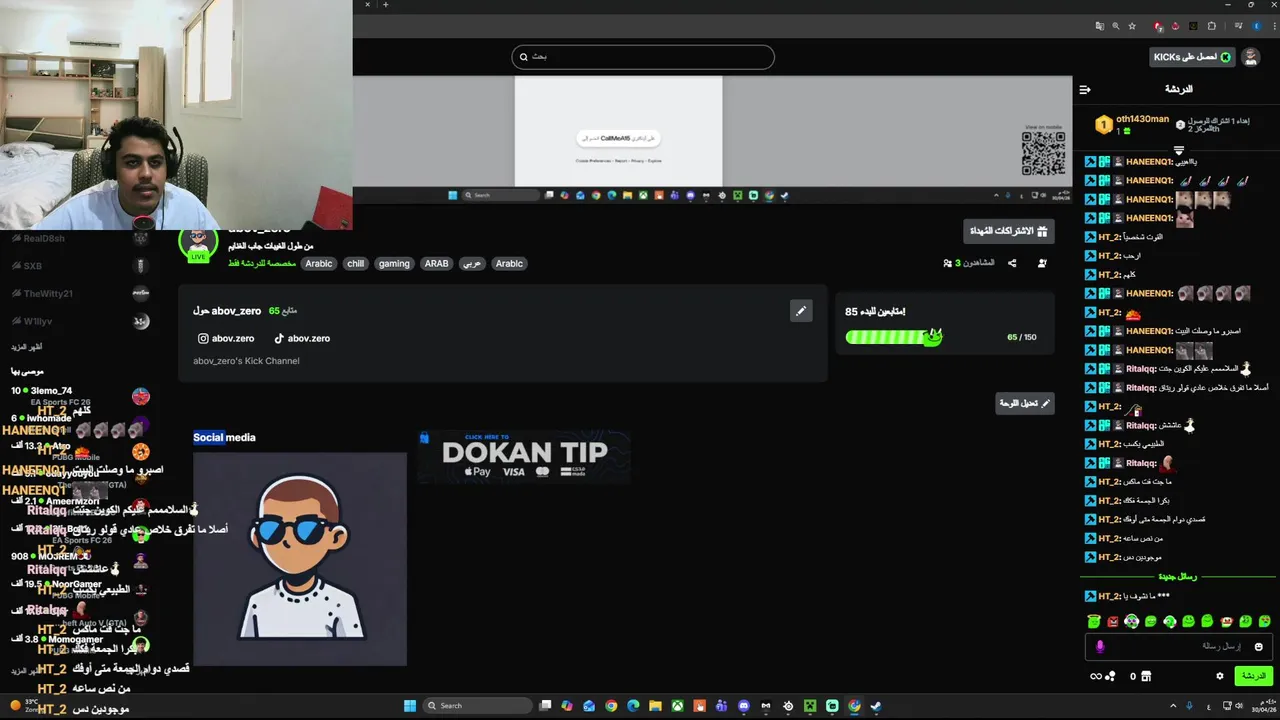Click the edit panel button with pencil
This screenshot has width=1280, height=720.
tap(1025, 403)
